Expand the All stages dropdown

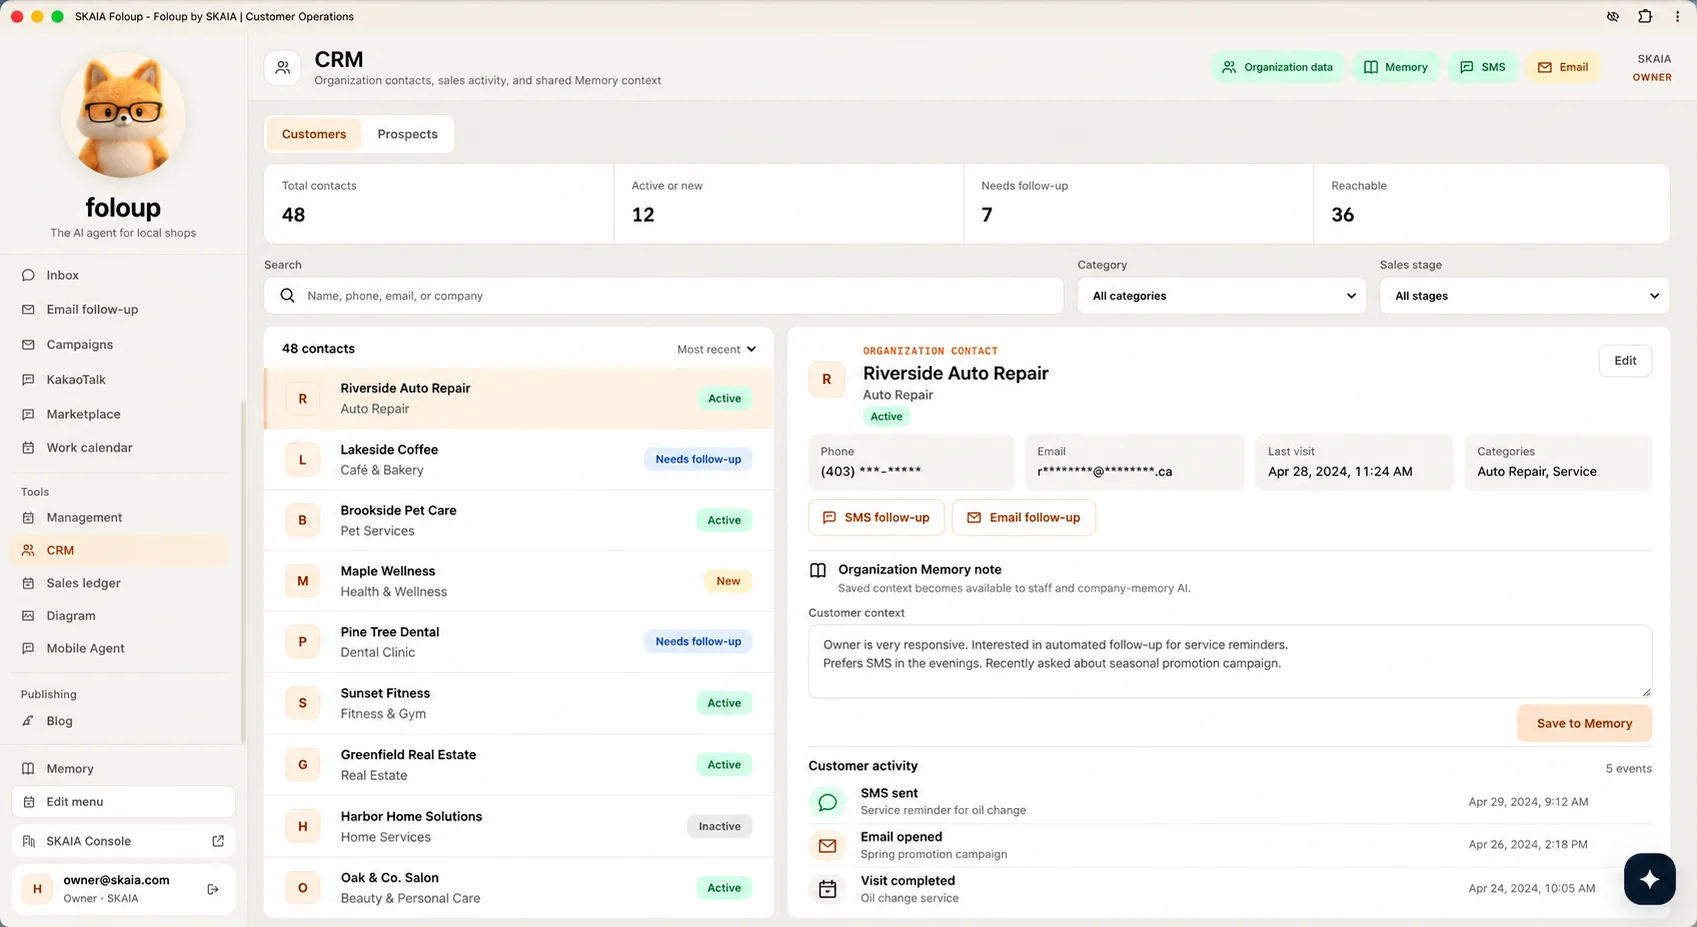(1524, 296)
